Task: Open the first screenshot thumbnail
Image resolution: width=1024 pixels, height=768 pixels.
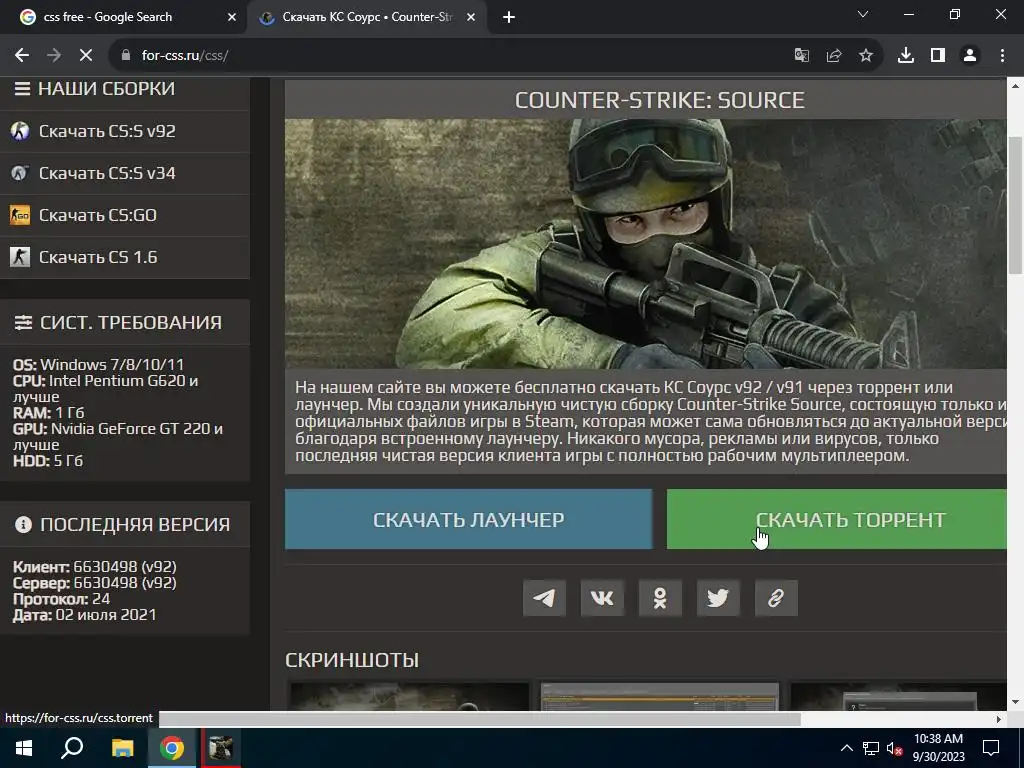Action: 409,696
